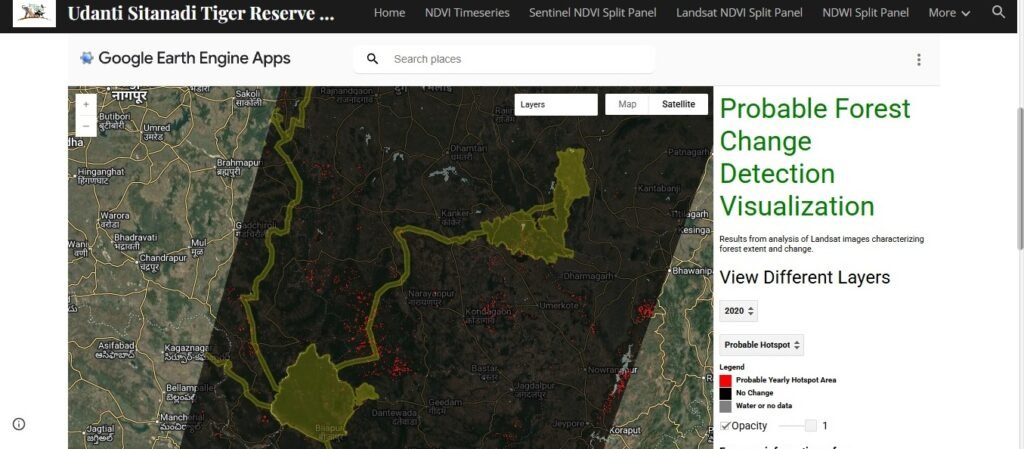Click the tiger reserve site logo
This screenshot has width=1024, height=449.
[34, 13]
